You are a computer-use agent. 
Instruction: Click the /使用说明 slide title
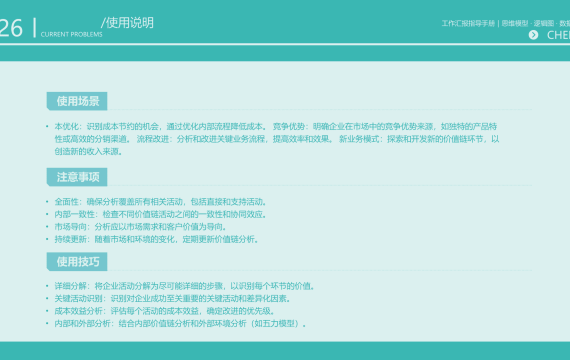[x=127, y=23]
